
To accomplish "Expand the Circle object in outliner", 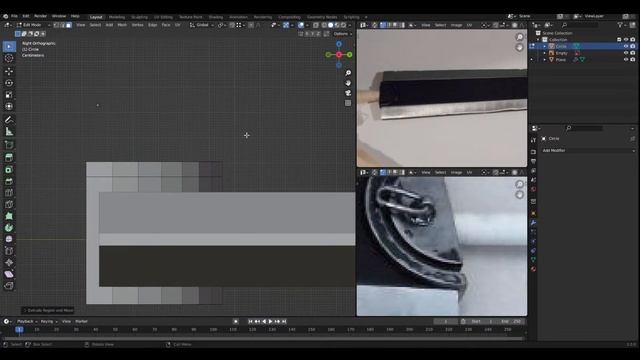I will click(x=544, y=47).
